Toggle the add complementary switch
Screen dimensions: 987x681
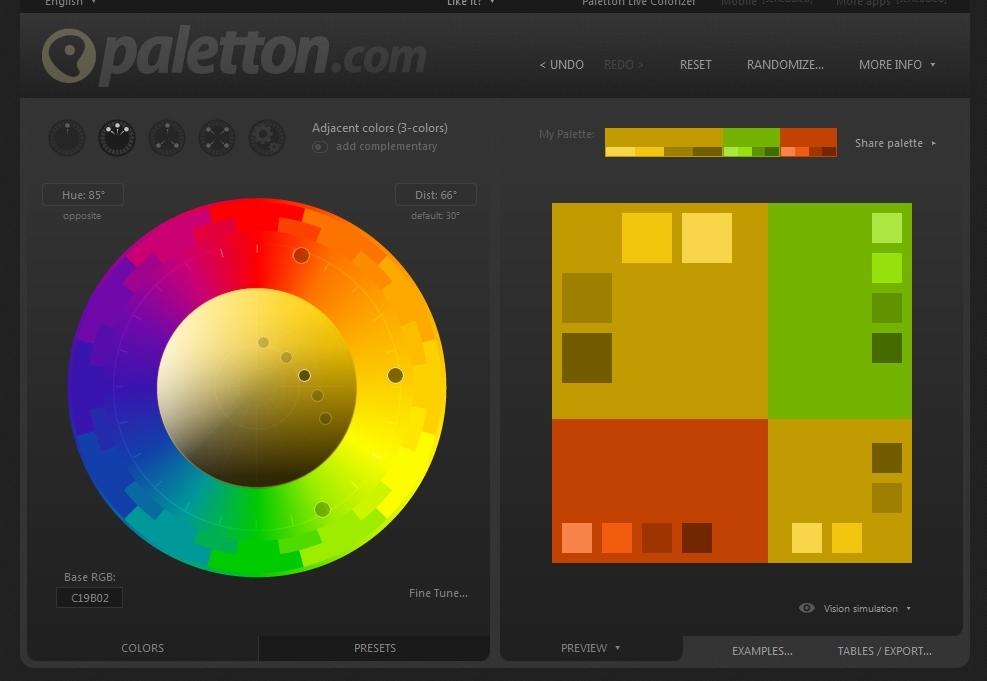click(320, 147)
